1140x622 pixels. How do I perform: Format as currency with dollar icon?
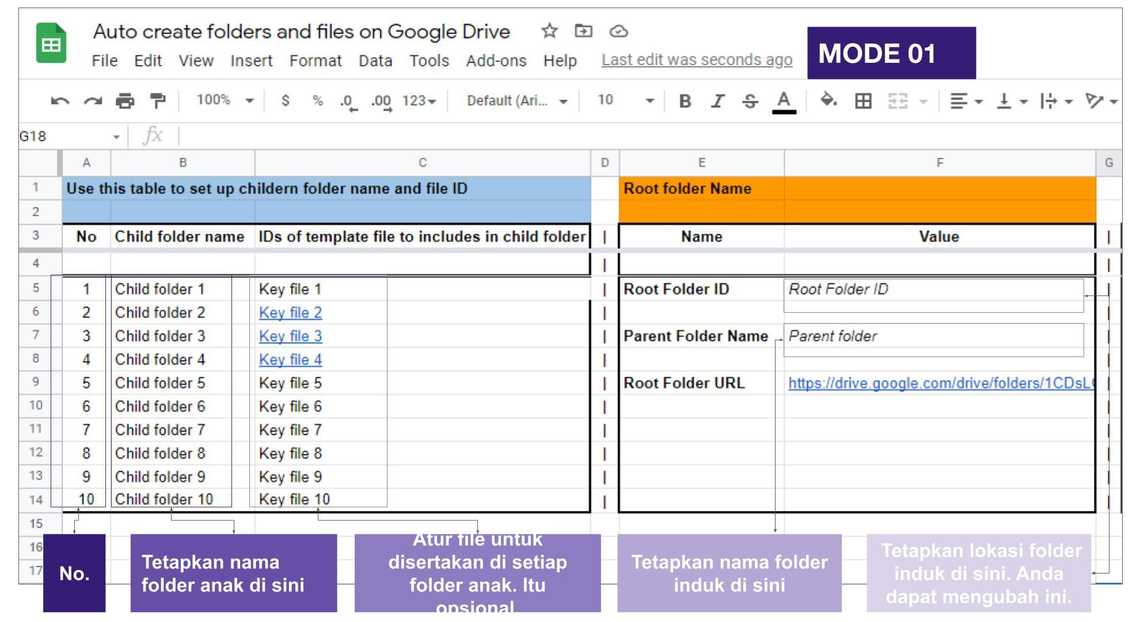[285, 100]
